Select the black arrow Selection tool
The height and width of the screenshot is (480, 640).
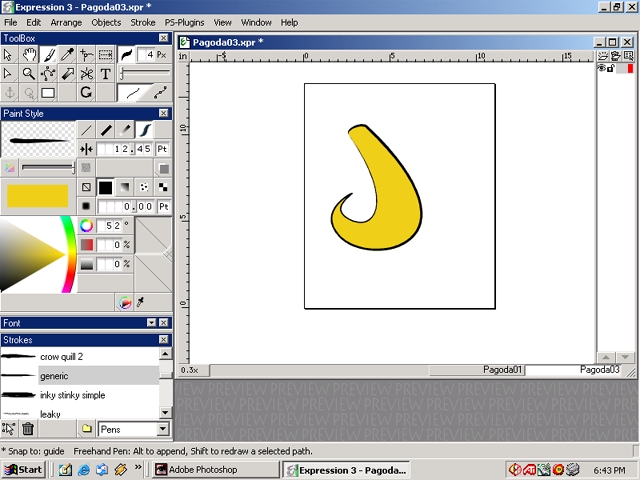click(x=8, y=54)
